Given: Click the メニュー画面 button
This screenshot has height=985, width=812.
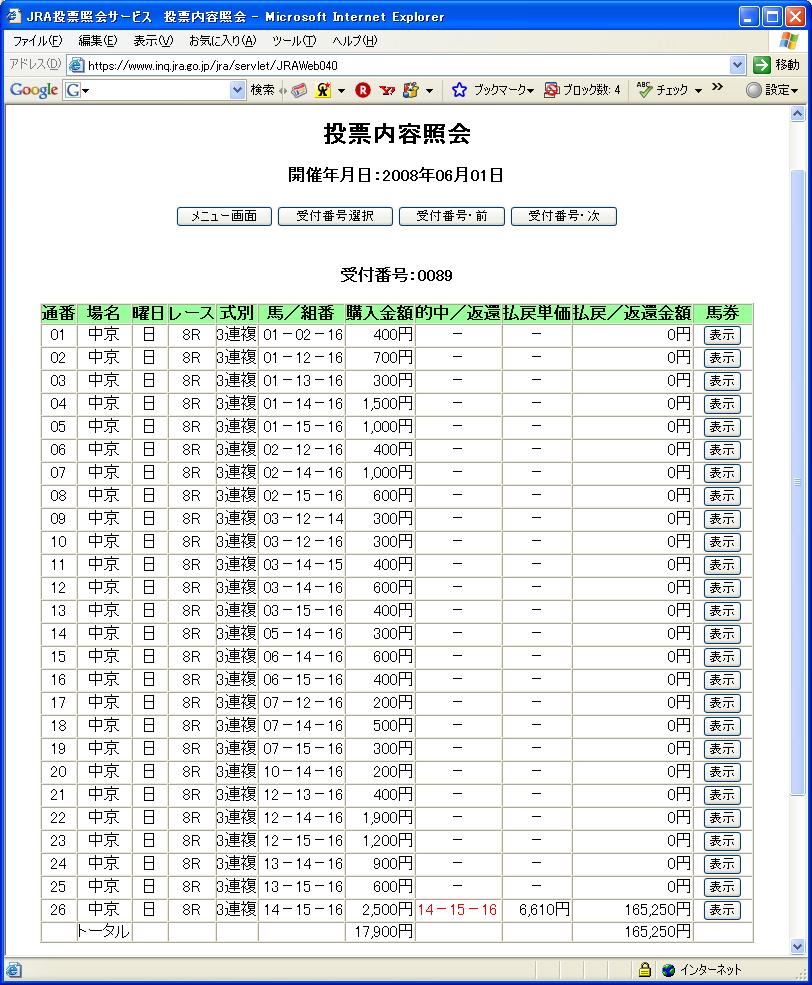Looking at the screenshot, I should [224, 216].
